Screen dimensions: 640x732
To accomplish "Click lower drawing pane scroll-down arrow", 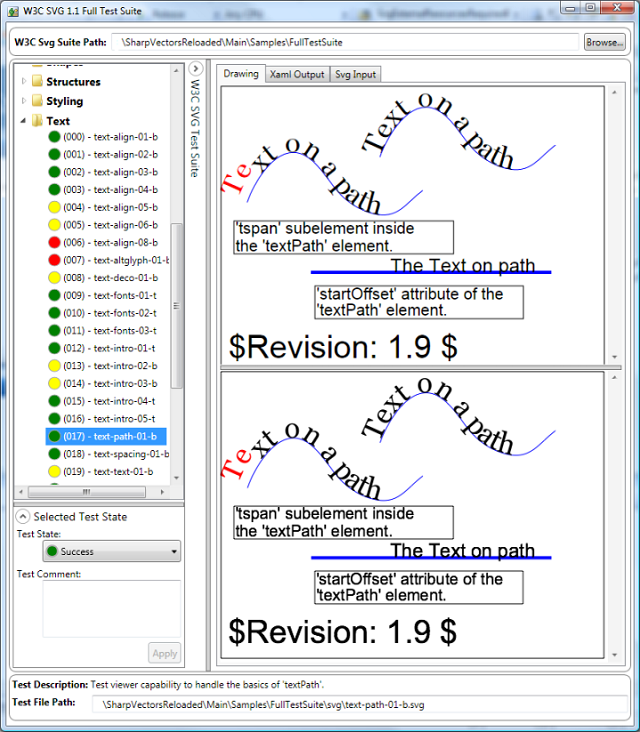I will pyautogui.click(x=614, y=655).
